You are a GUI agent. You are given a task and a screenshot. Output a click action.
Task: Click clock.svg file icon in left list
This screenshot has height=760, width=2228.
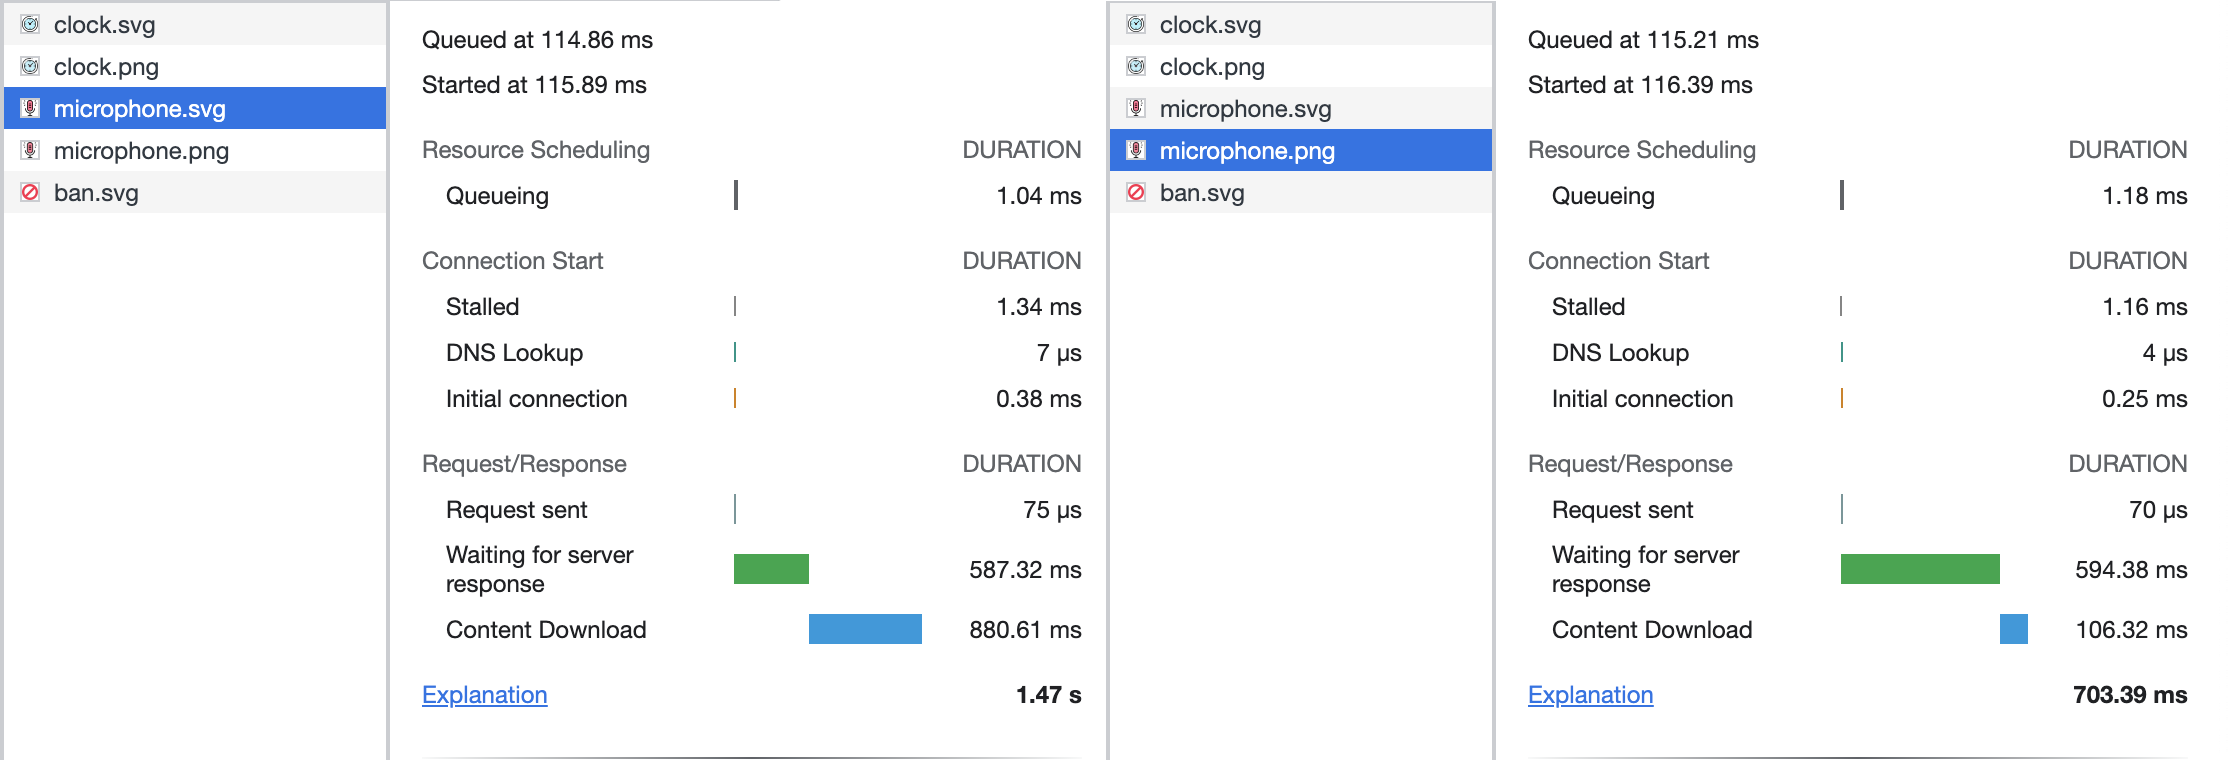[x=30, y=24]
